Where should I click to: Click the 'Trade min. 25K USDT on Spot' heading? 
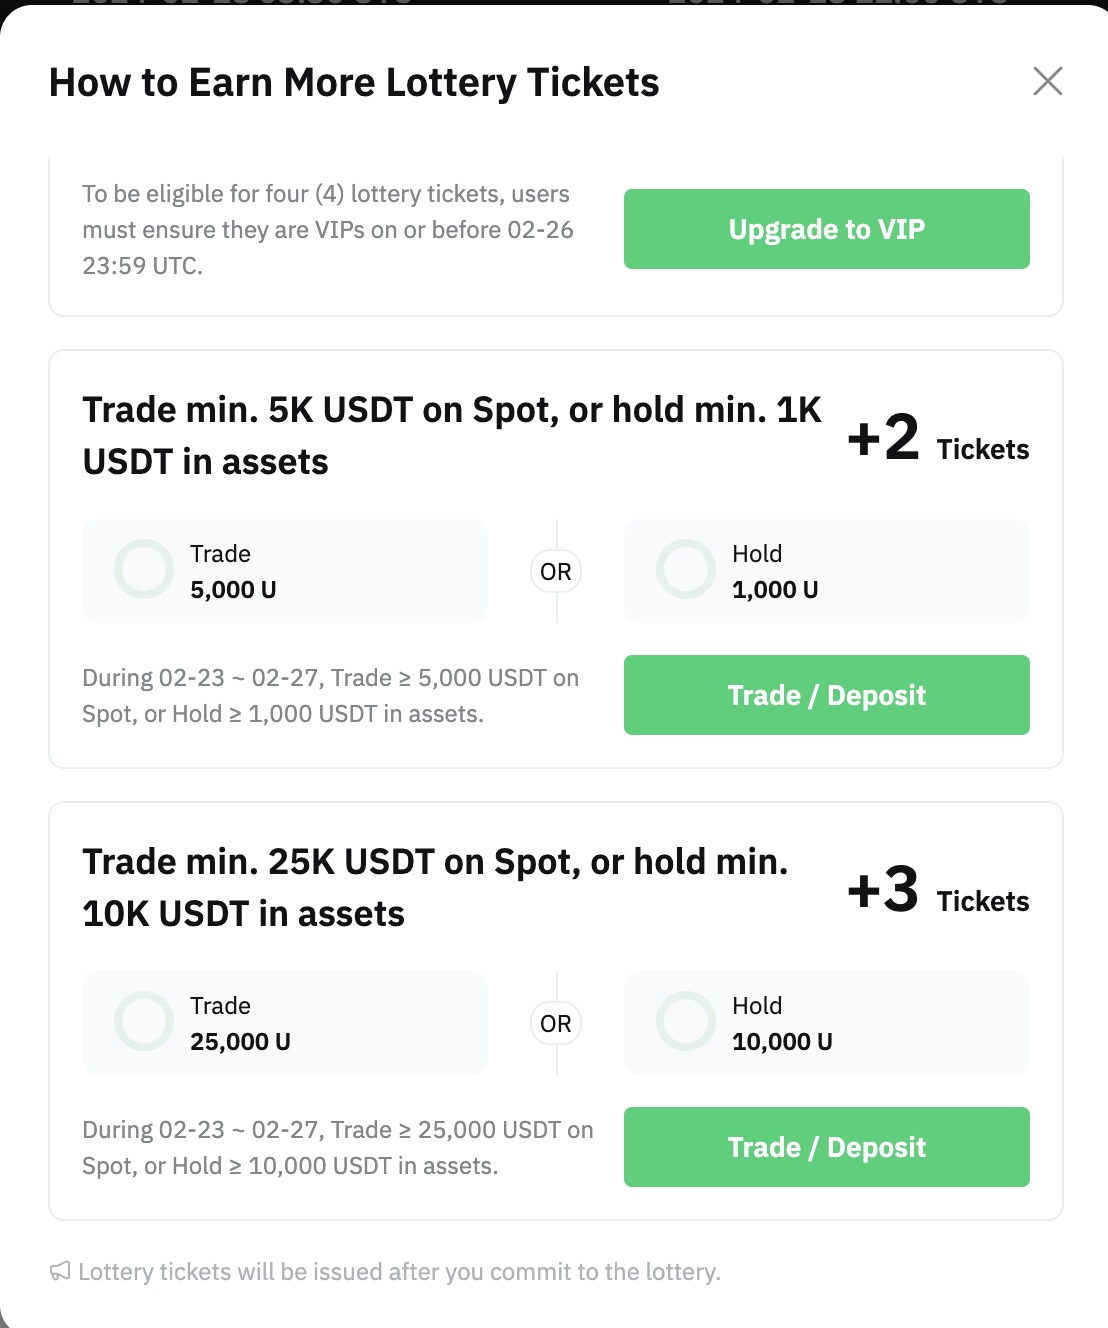coord(436,888)
